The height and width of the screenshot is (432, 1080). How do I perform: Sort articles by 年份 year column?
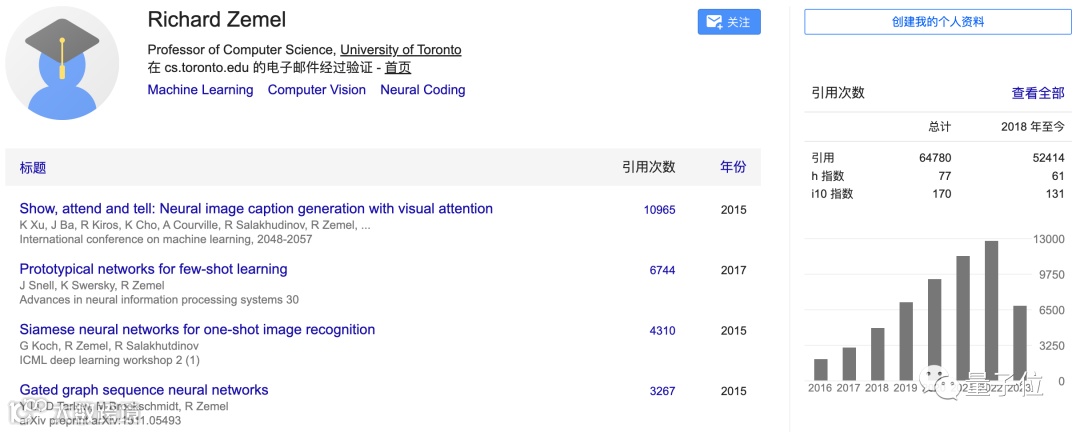point(733,168)
